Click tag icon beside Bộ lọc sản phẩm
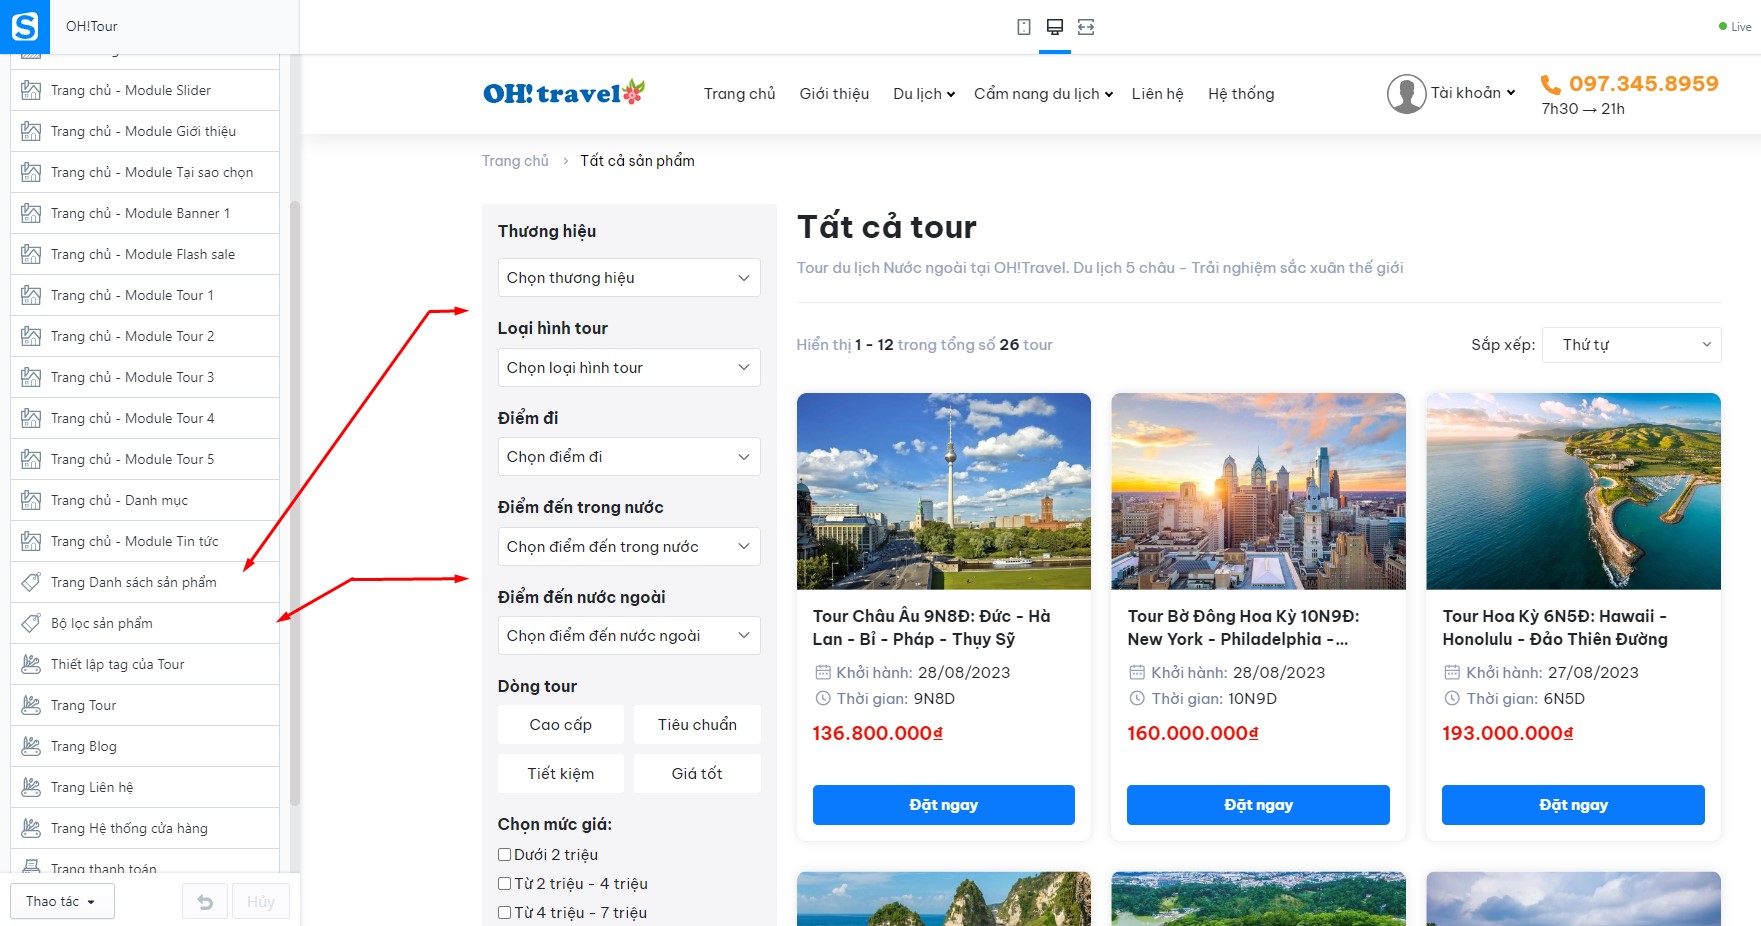 click(31, 623)
